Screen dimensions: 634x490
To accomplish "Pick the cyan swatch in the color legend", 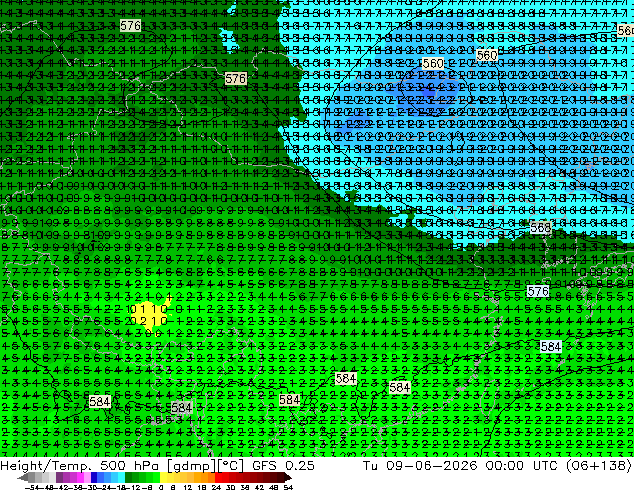I will [121, 478].
